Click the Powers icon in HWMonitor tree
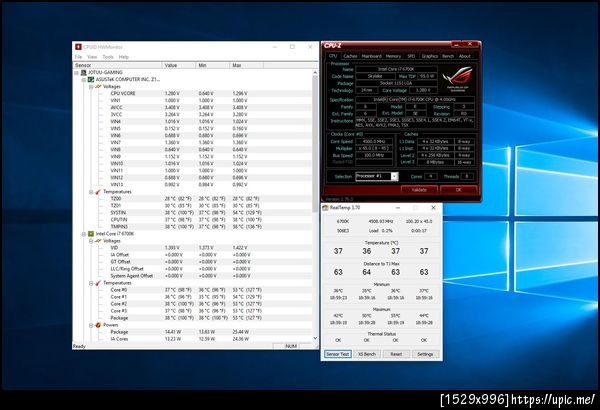Screen dimensions: 600x410 (x=98, y=325)
